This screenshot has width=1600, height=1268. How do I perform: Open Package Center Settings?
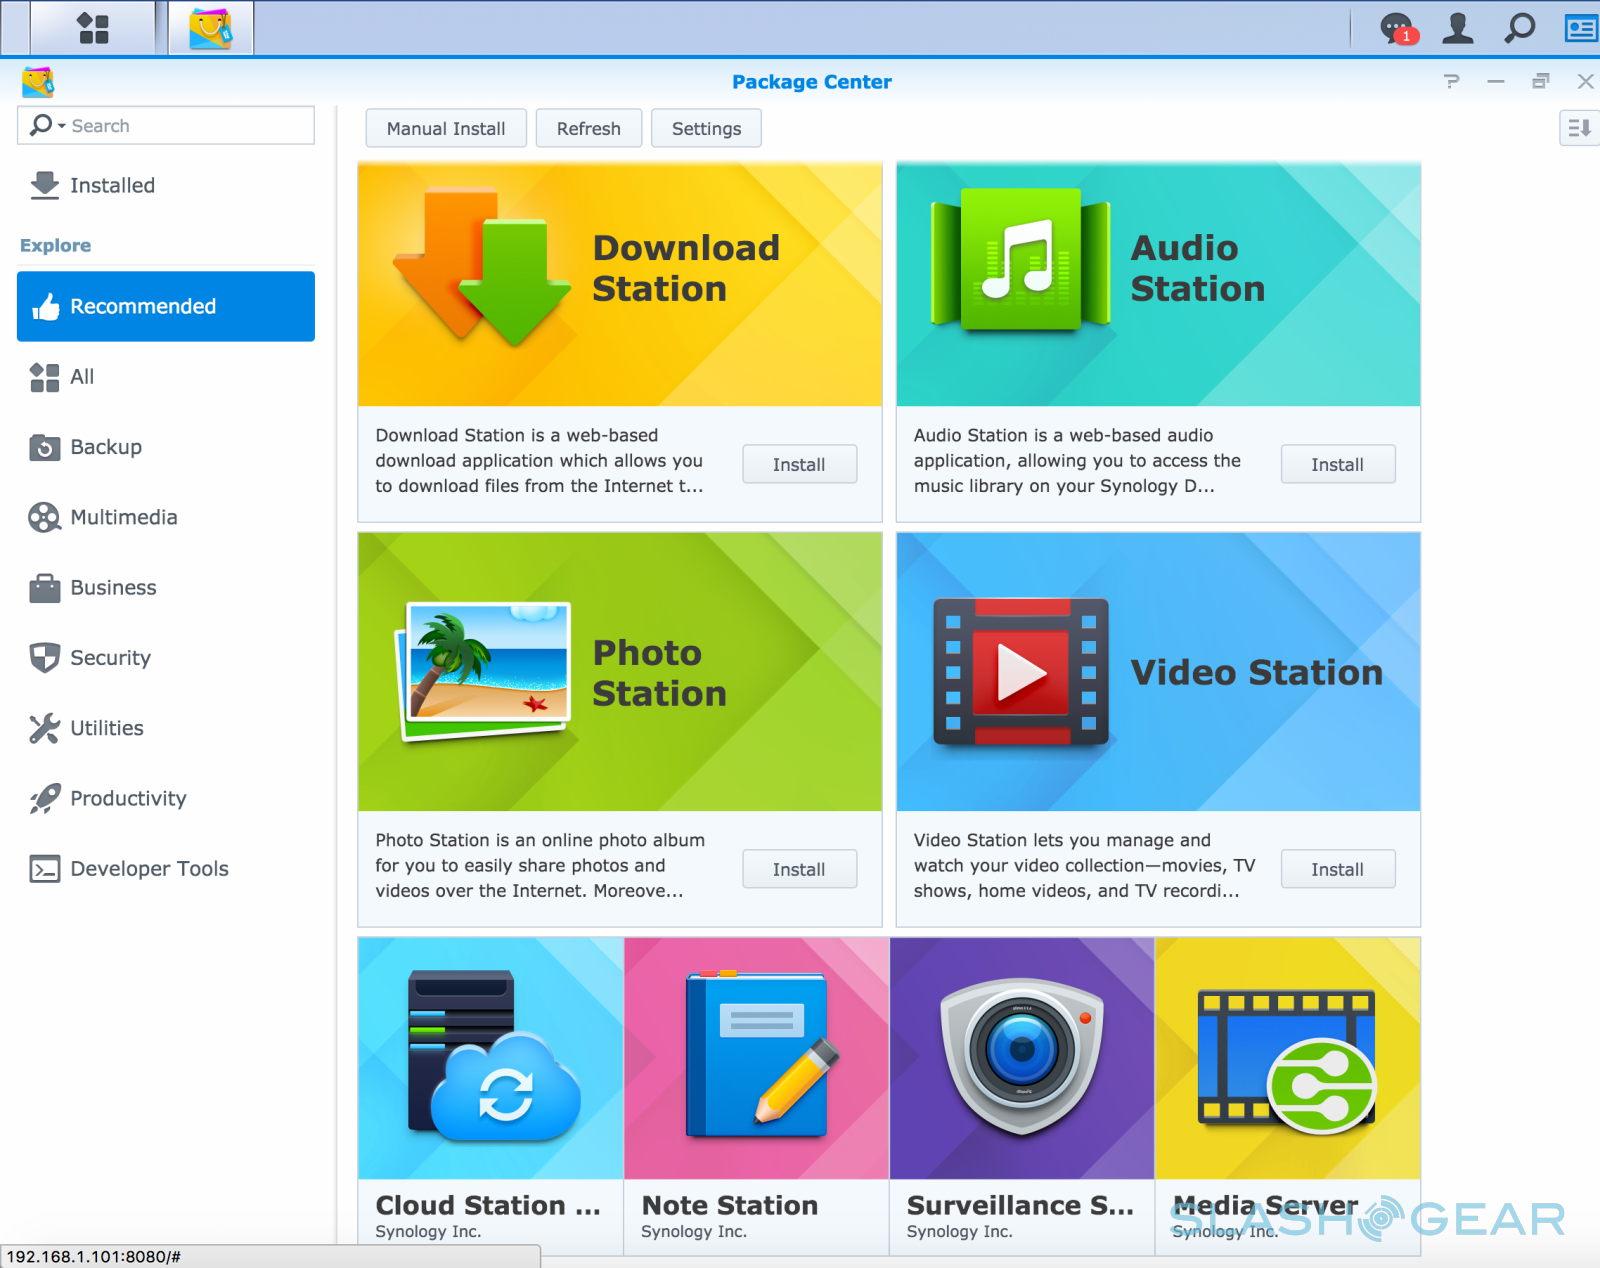[706, 128]
